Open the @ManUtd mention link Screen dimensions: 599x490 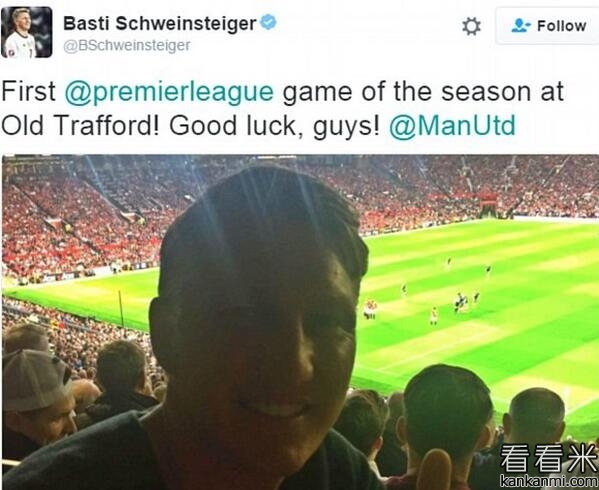coord(452,126)
